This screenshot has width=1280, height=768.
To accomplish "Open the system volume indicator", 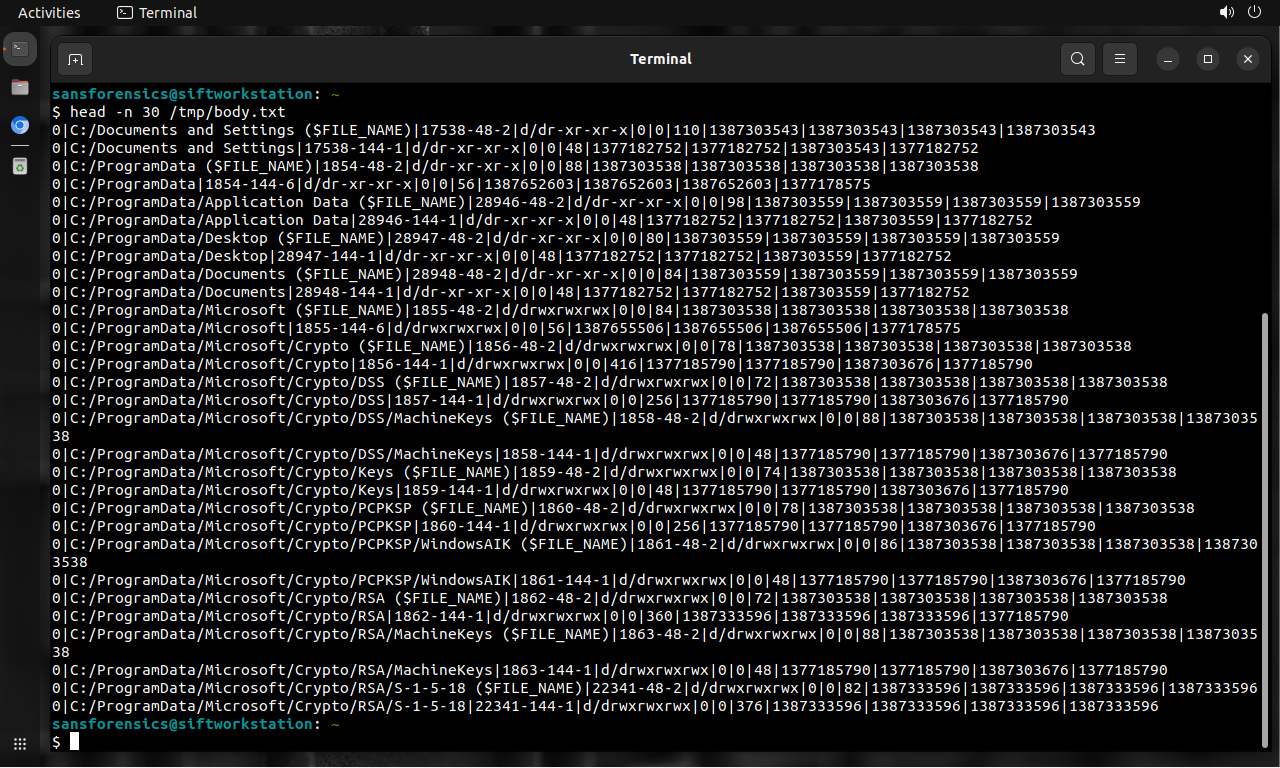I will click(x=1227, y=13).
